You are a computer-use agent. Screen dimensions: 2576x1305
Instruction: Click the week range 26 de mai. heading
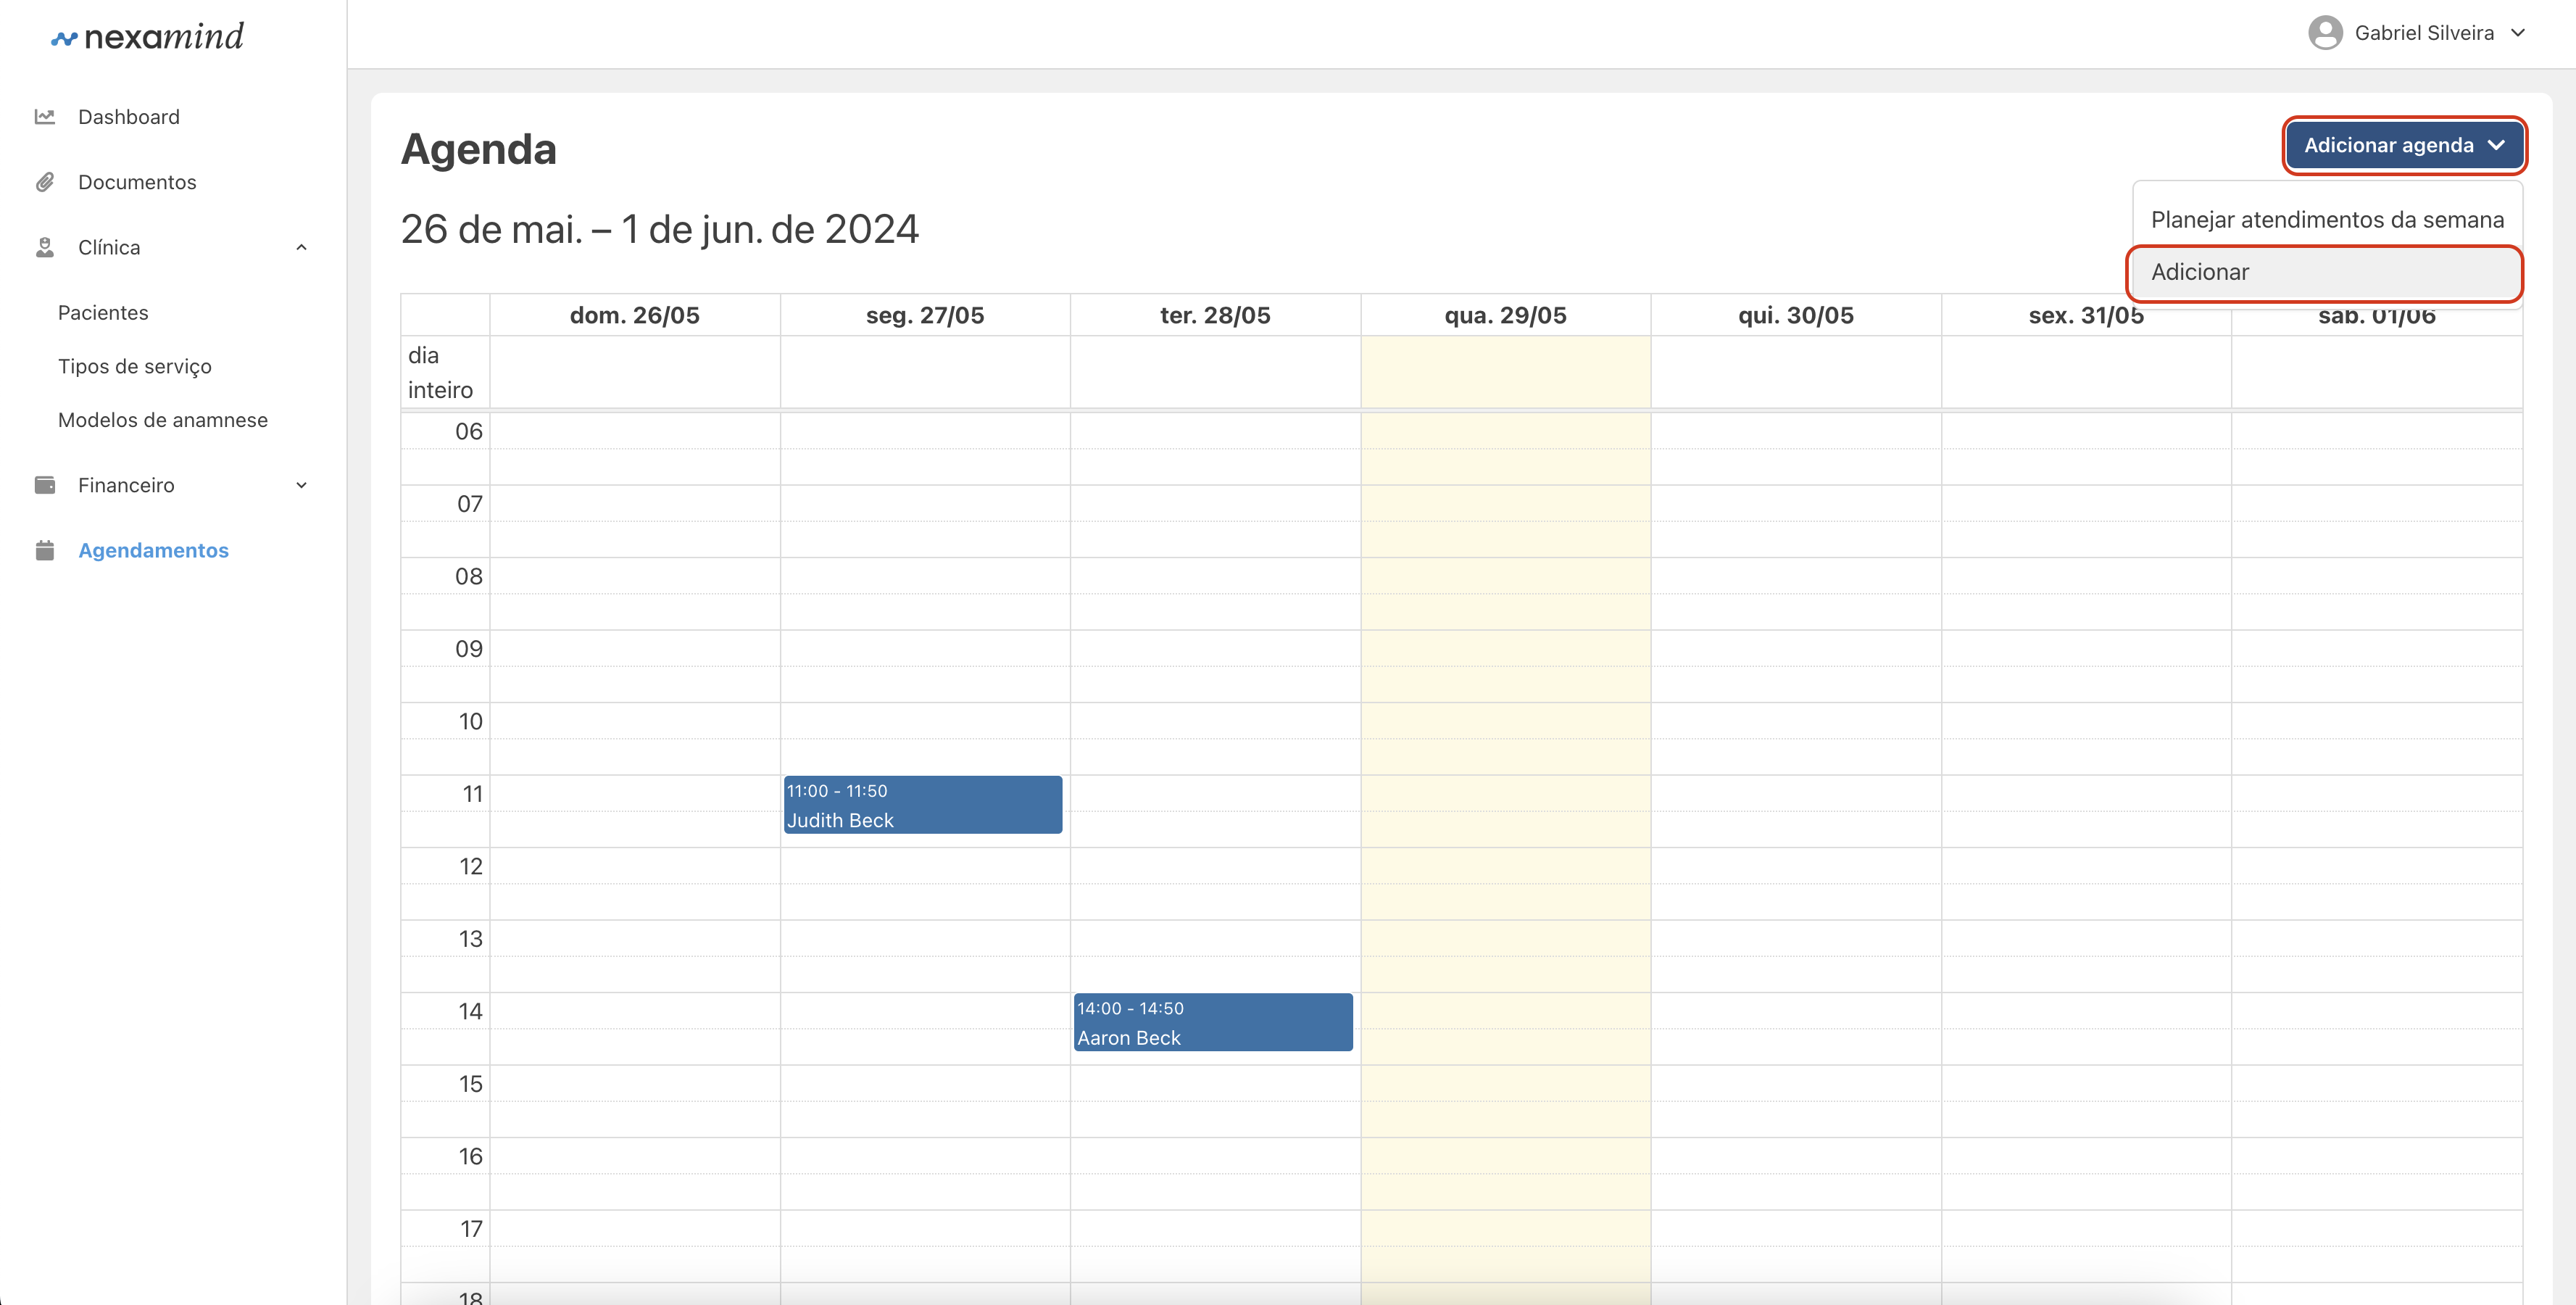[x=660, y=229]
